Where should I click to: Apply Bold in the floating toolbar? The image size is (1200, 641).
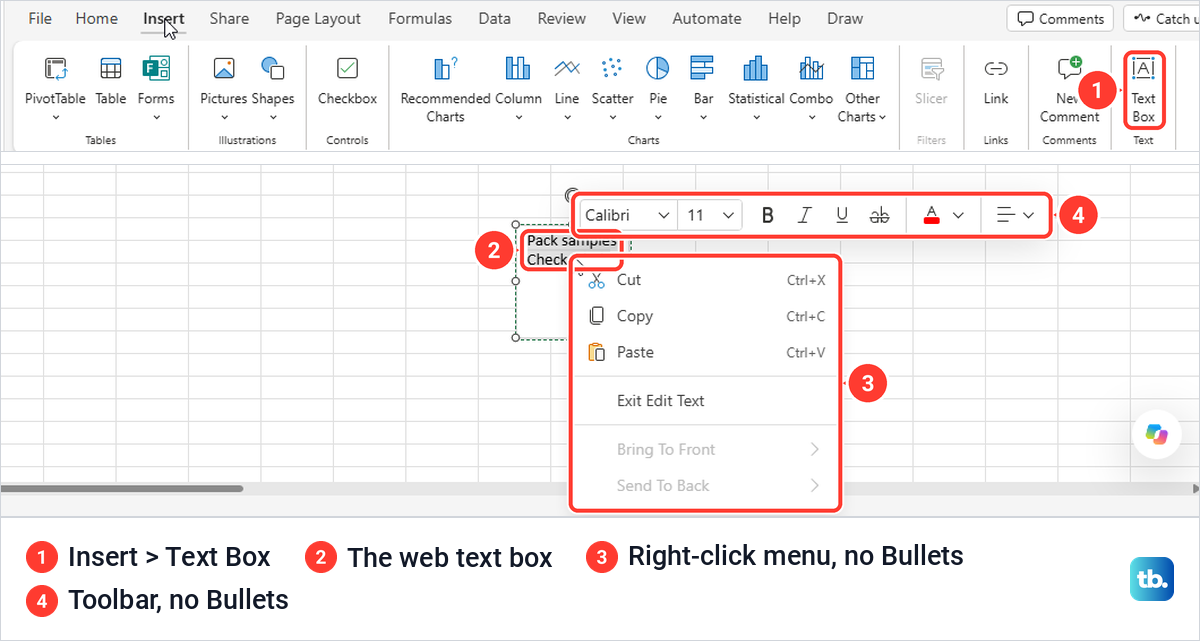[768, 215]
